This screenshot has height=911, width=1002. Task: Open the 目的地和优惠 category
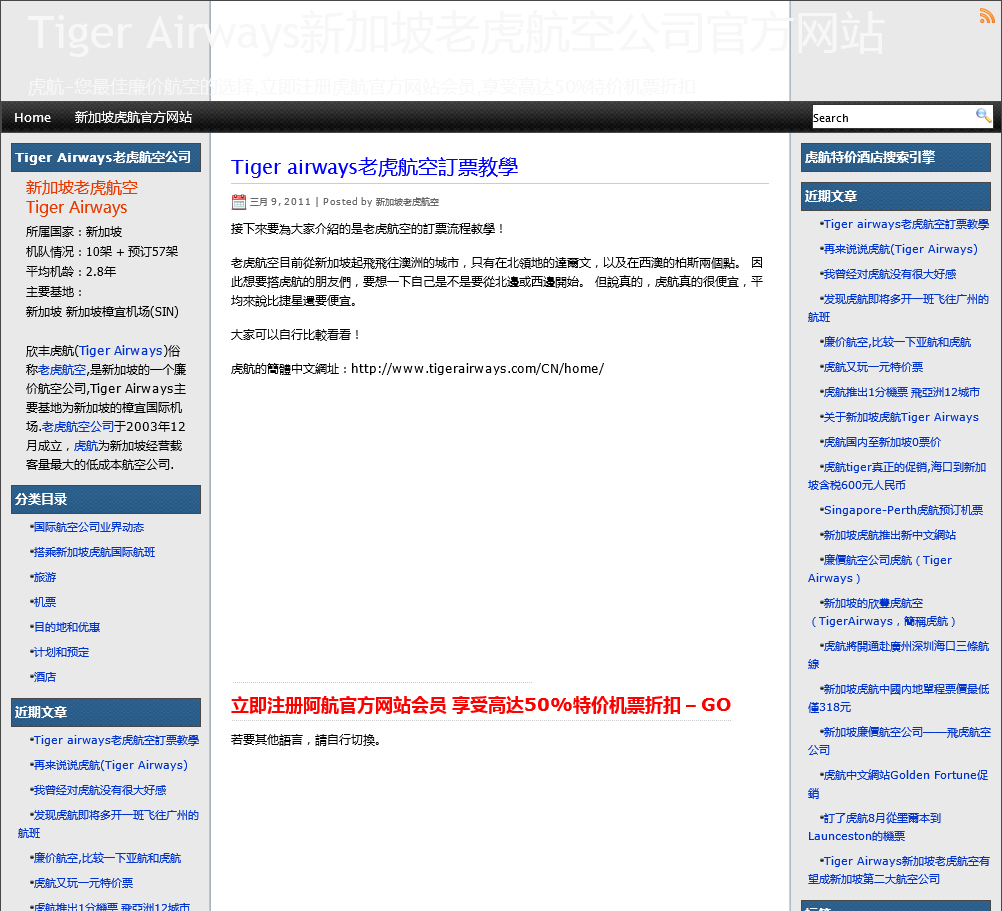coord(67,627)
